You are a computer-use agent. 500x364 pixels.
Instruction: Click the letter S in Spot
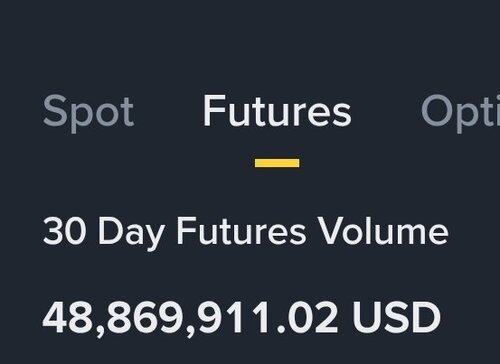(55, 111)
